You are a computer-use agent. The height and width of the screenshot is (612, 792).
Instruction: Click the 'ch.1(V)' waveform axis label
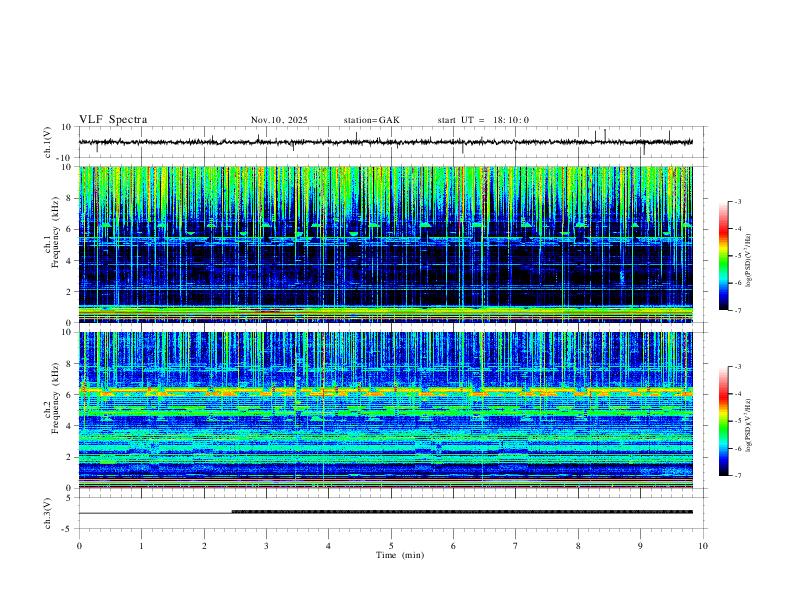coord(48,142)
